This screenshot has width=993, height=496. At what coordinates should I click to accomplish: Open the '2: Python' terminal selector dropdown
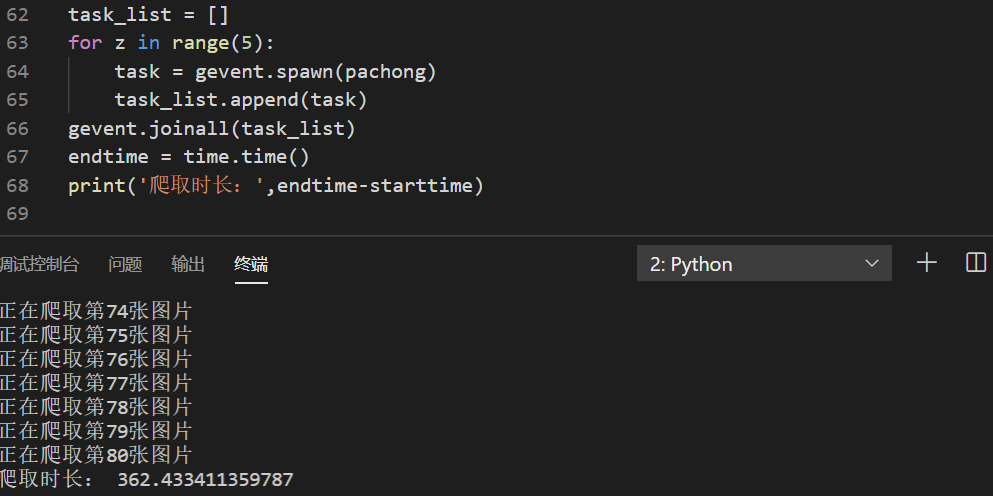(764, 264)
